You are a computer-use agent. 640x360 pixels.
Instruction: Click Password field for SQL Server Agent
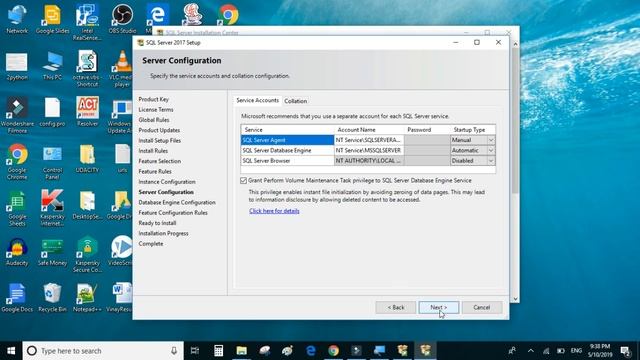click(x=427, y=140)
